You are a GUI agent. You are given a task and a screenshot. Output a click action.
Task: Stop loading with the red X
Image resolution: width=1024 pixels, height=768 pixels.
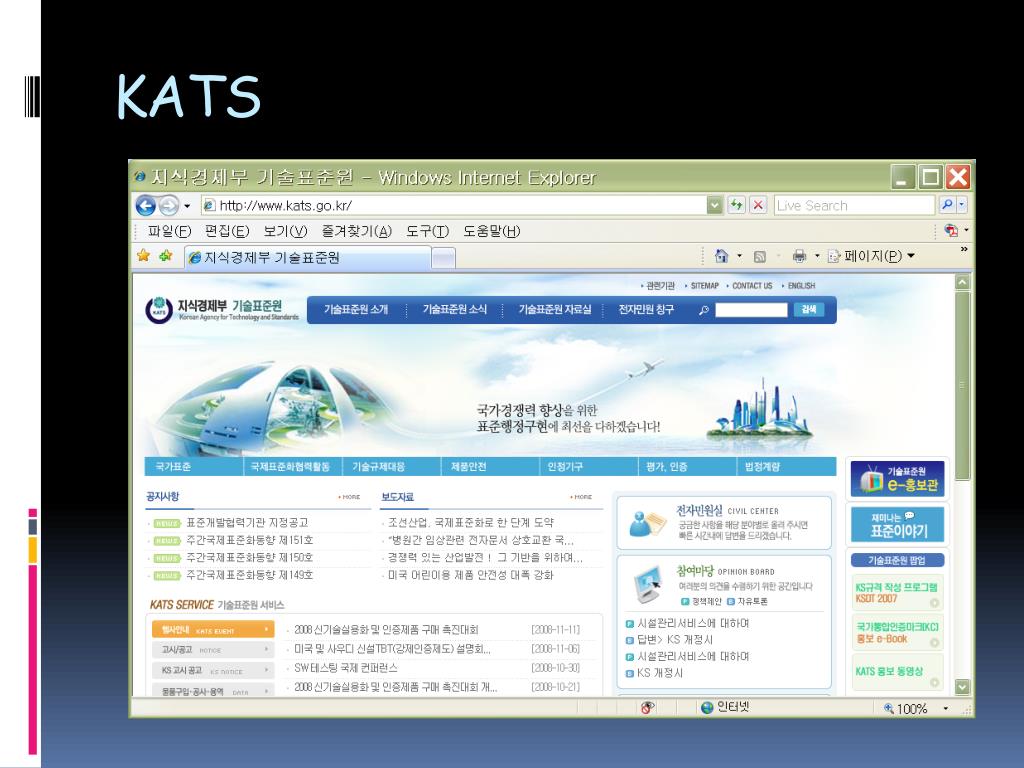758,205
